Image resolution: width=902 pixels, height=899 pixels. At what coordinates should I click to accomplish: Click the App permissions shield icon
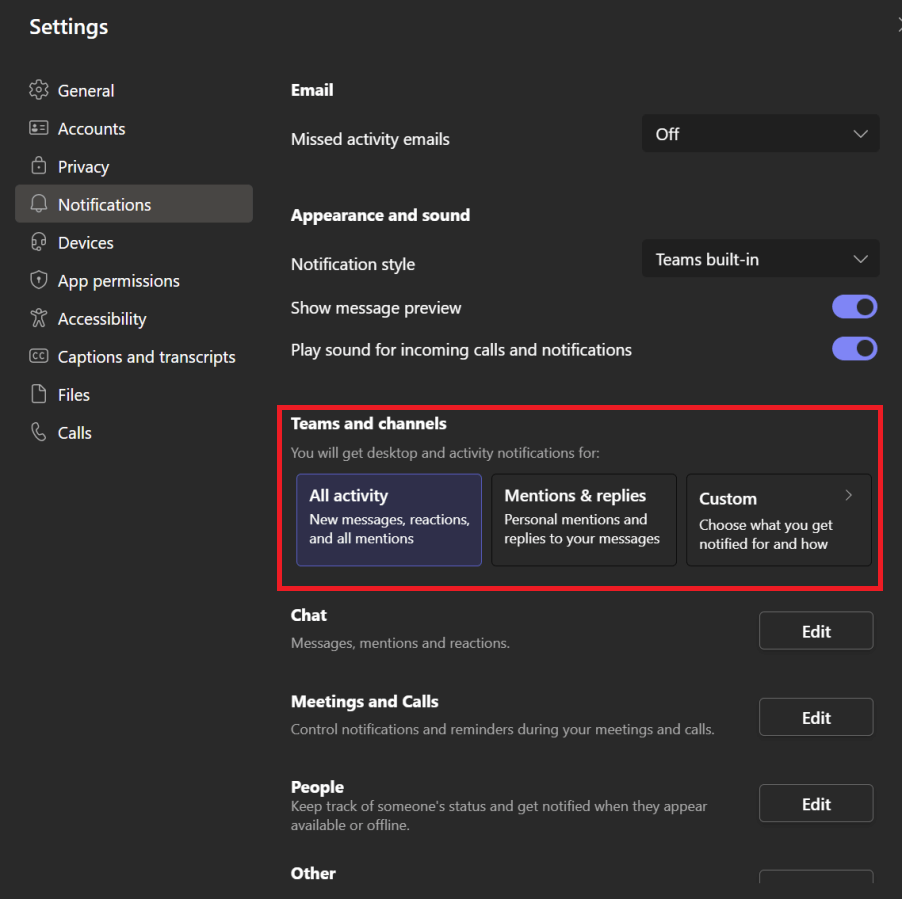[x=39, y=280]
